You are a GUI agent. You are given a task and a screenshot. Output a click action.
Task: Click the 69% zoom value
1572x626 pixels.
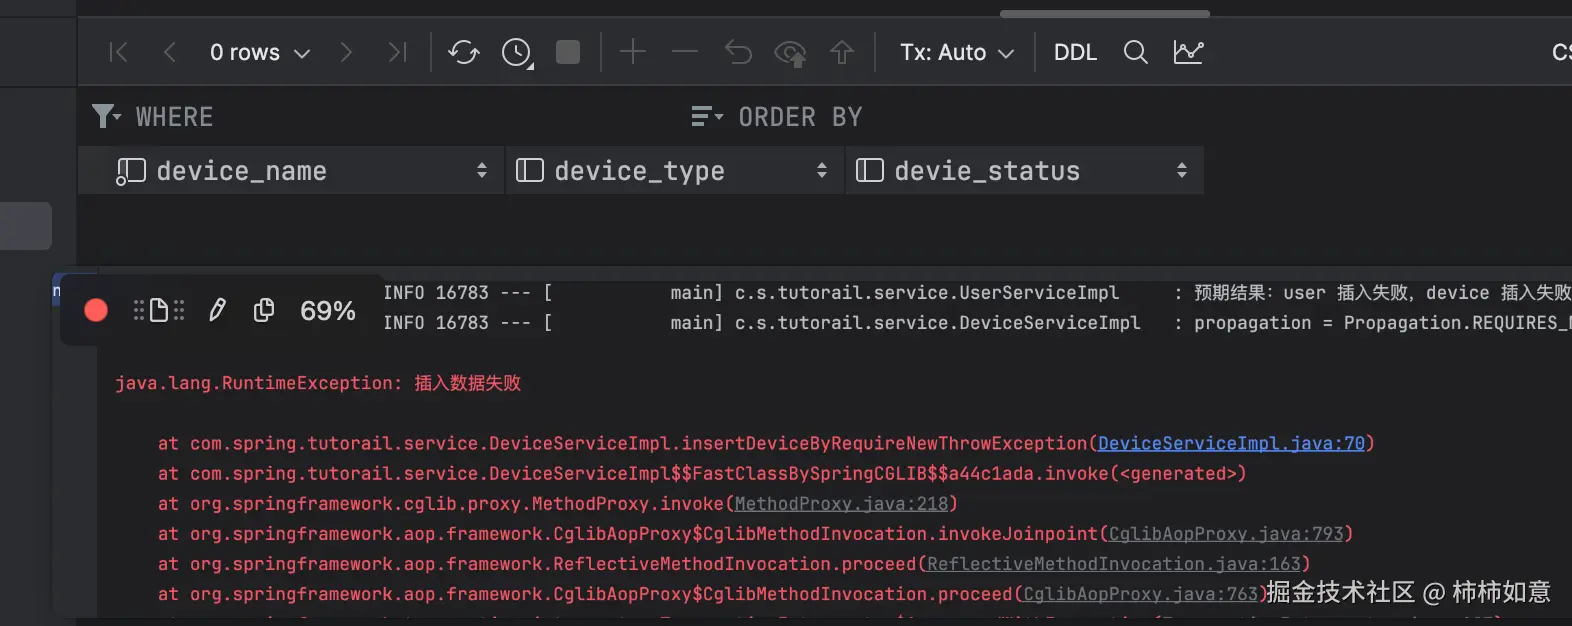click(x=328, y=311)
